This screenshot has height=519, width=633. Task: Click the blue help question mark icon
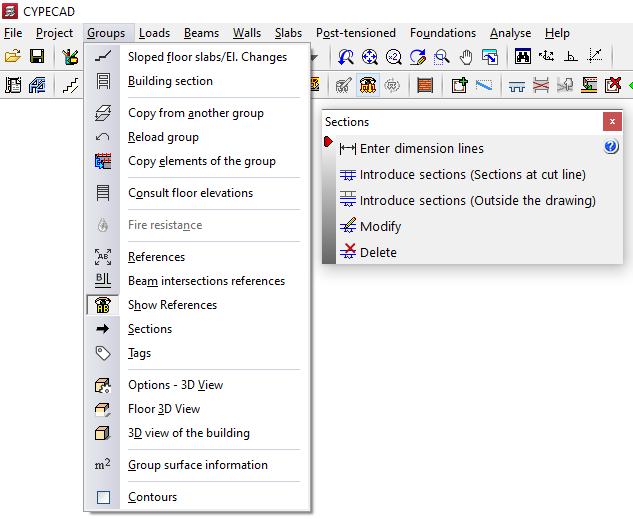[x=611, y=147]
